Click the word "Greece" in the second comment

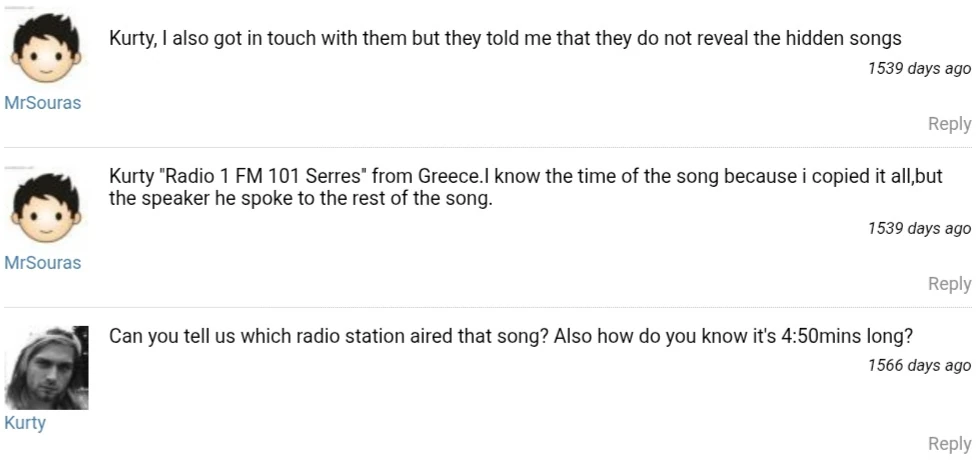tap(449, 178)
